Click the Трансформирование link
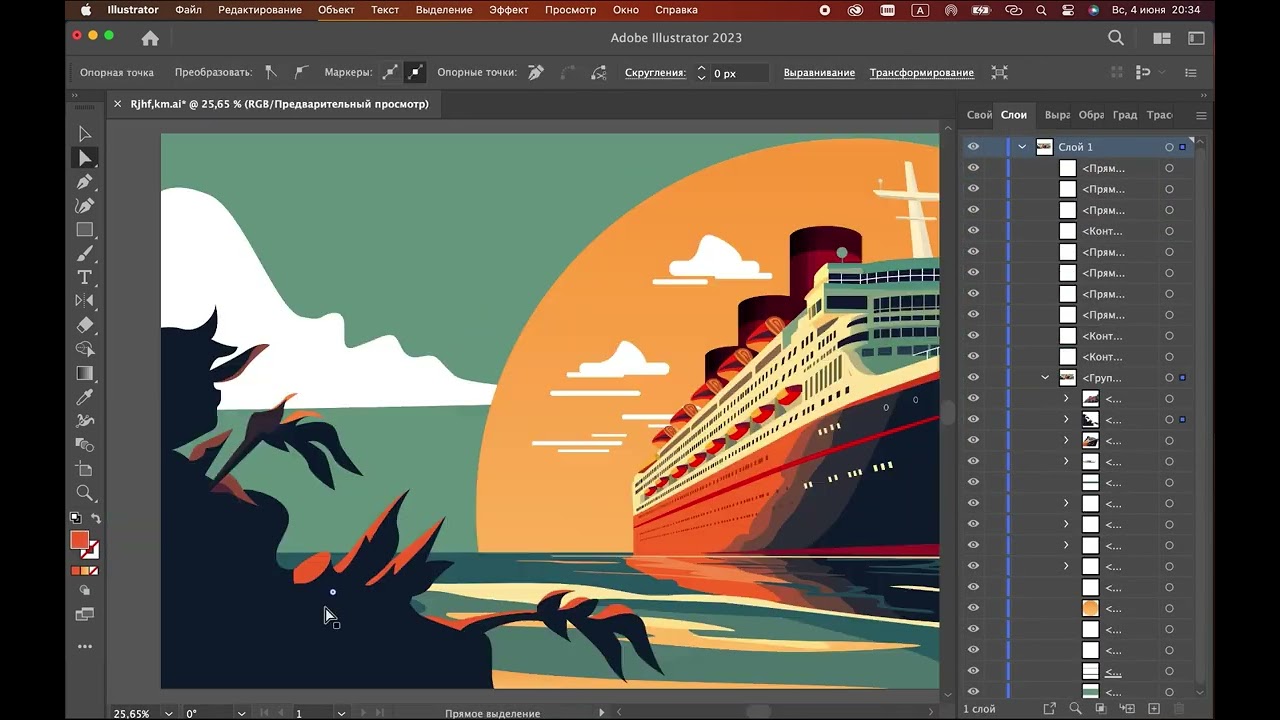This screenshot has height=720, width=1280. (x=921, y=73)
